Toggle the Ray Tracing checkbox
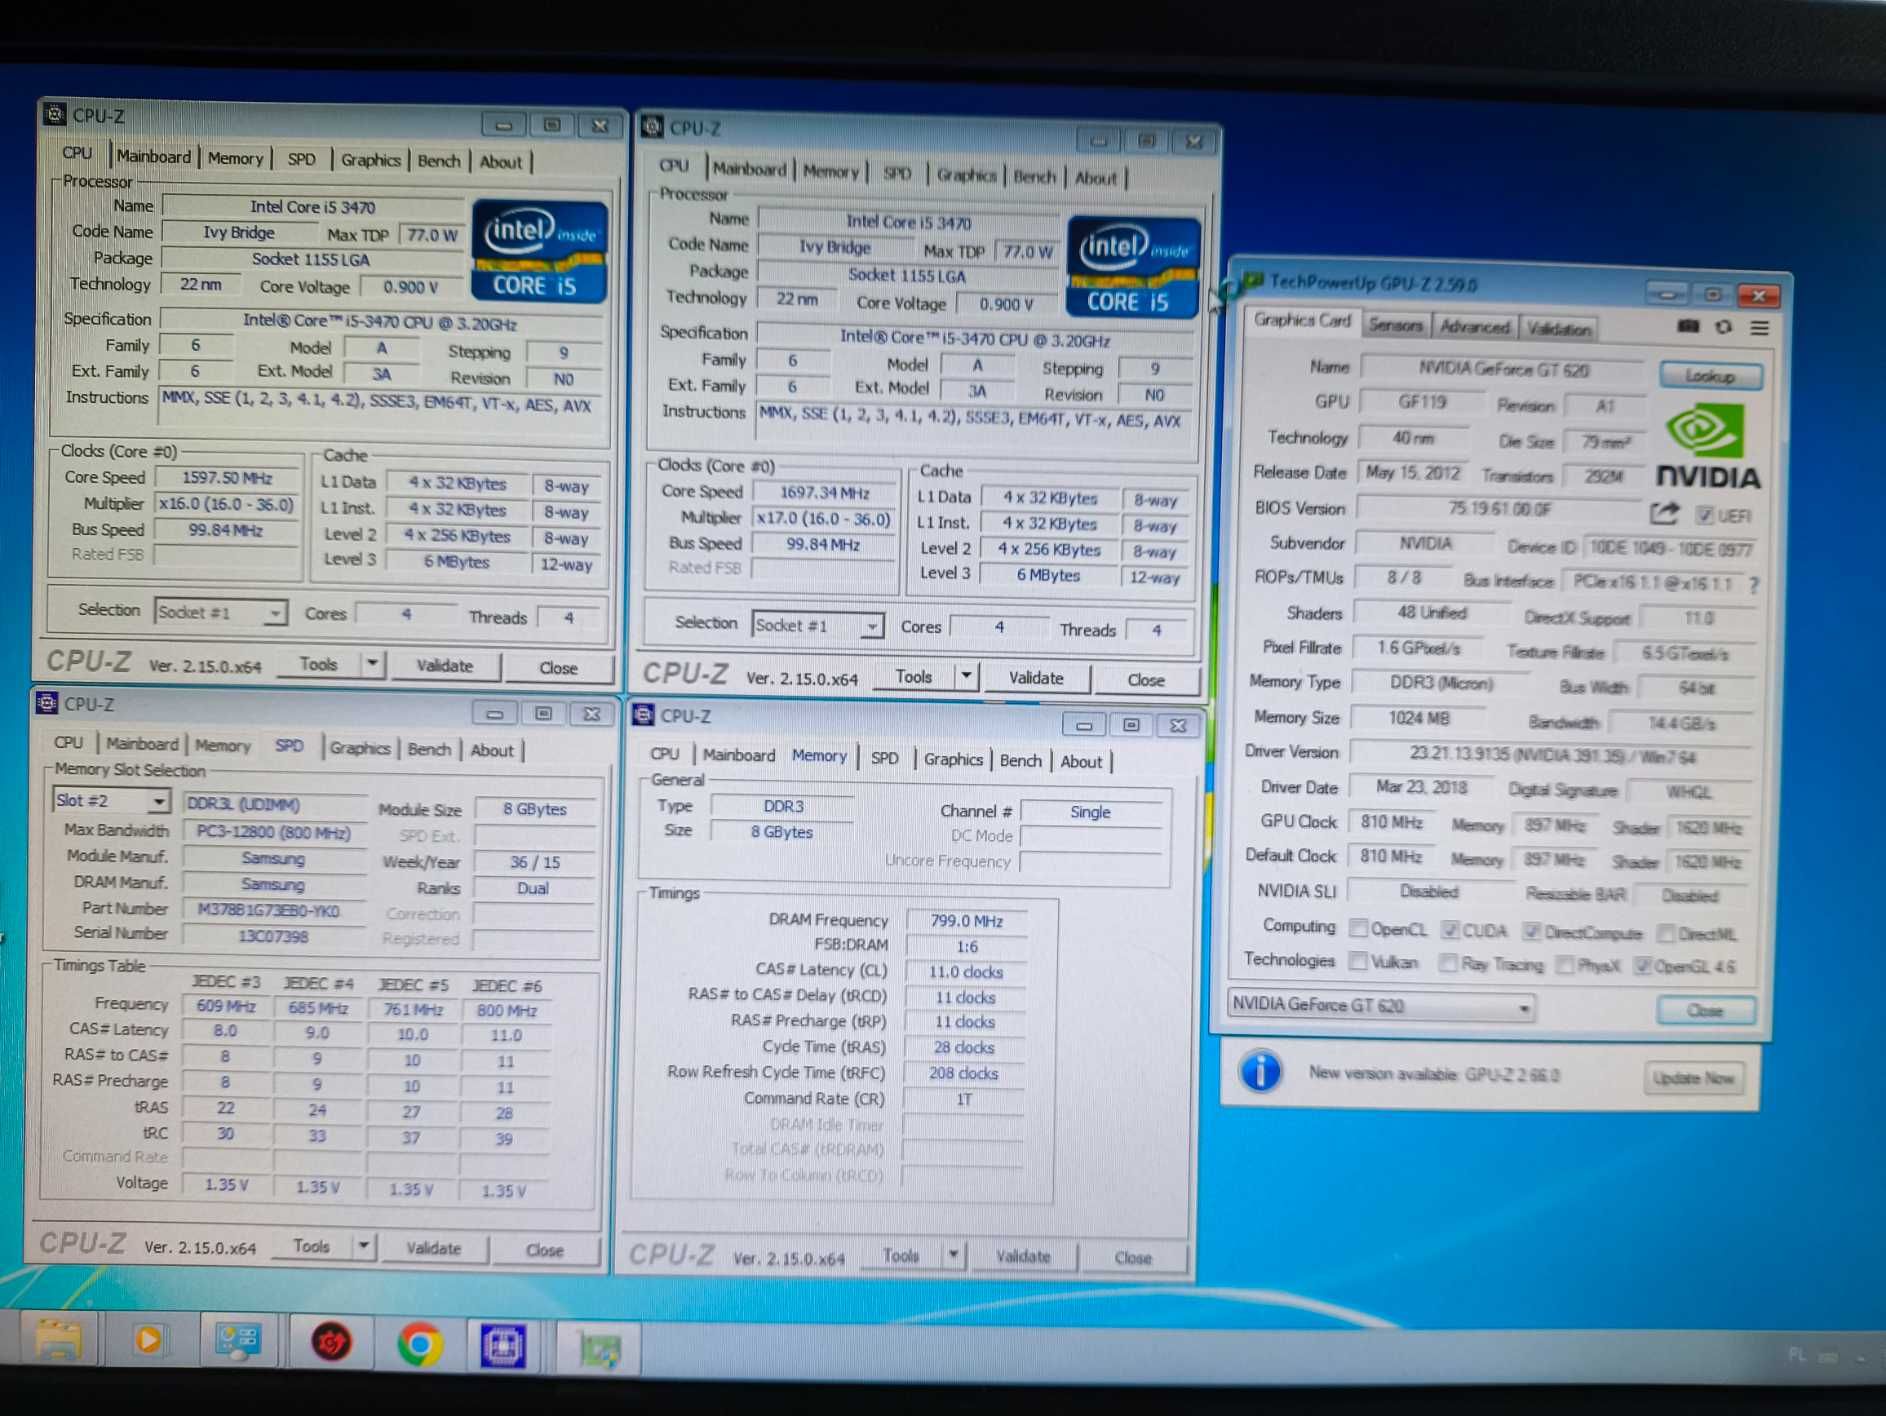This screenshot has height=1416, width=1886. click(1447, 963)
